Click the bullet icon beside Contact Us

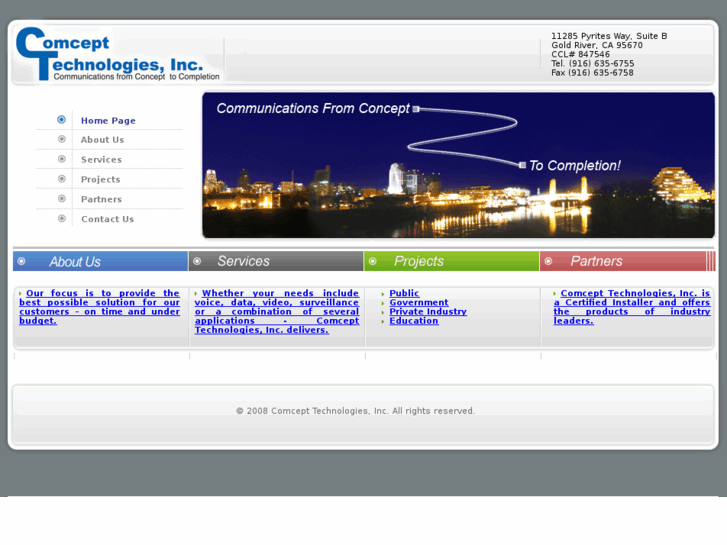(62, 218)
